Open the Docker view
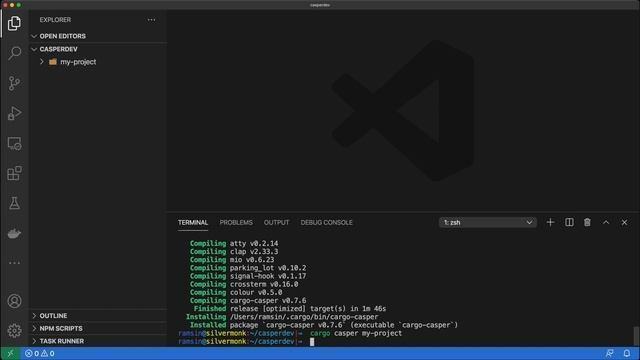The image size is (640, 360). (x=14, y=233)
